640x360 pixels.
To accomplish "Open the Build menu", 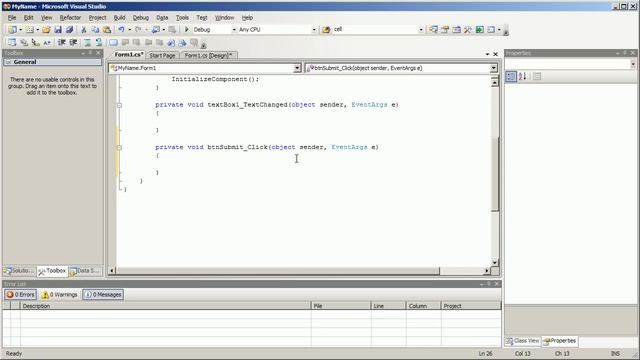I will pos(119,18).
